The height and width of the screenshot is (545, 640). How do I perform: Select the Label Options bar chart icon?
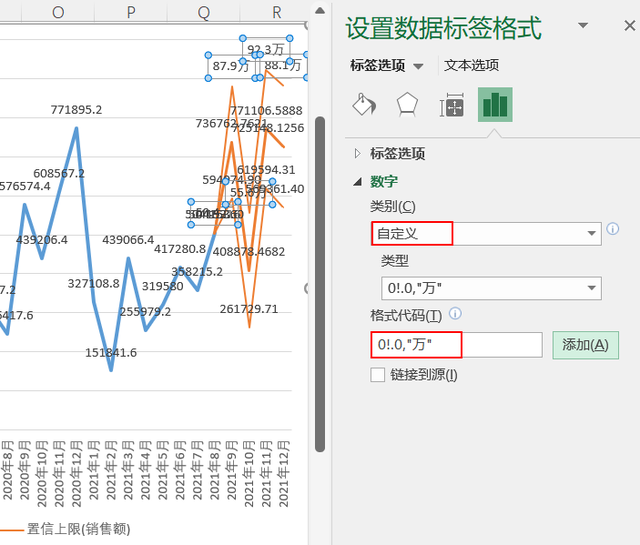pyautogui.click(x=495, y=105)
